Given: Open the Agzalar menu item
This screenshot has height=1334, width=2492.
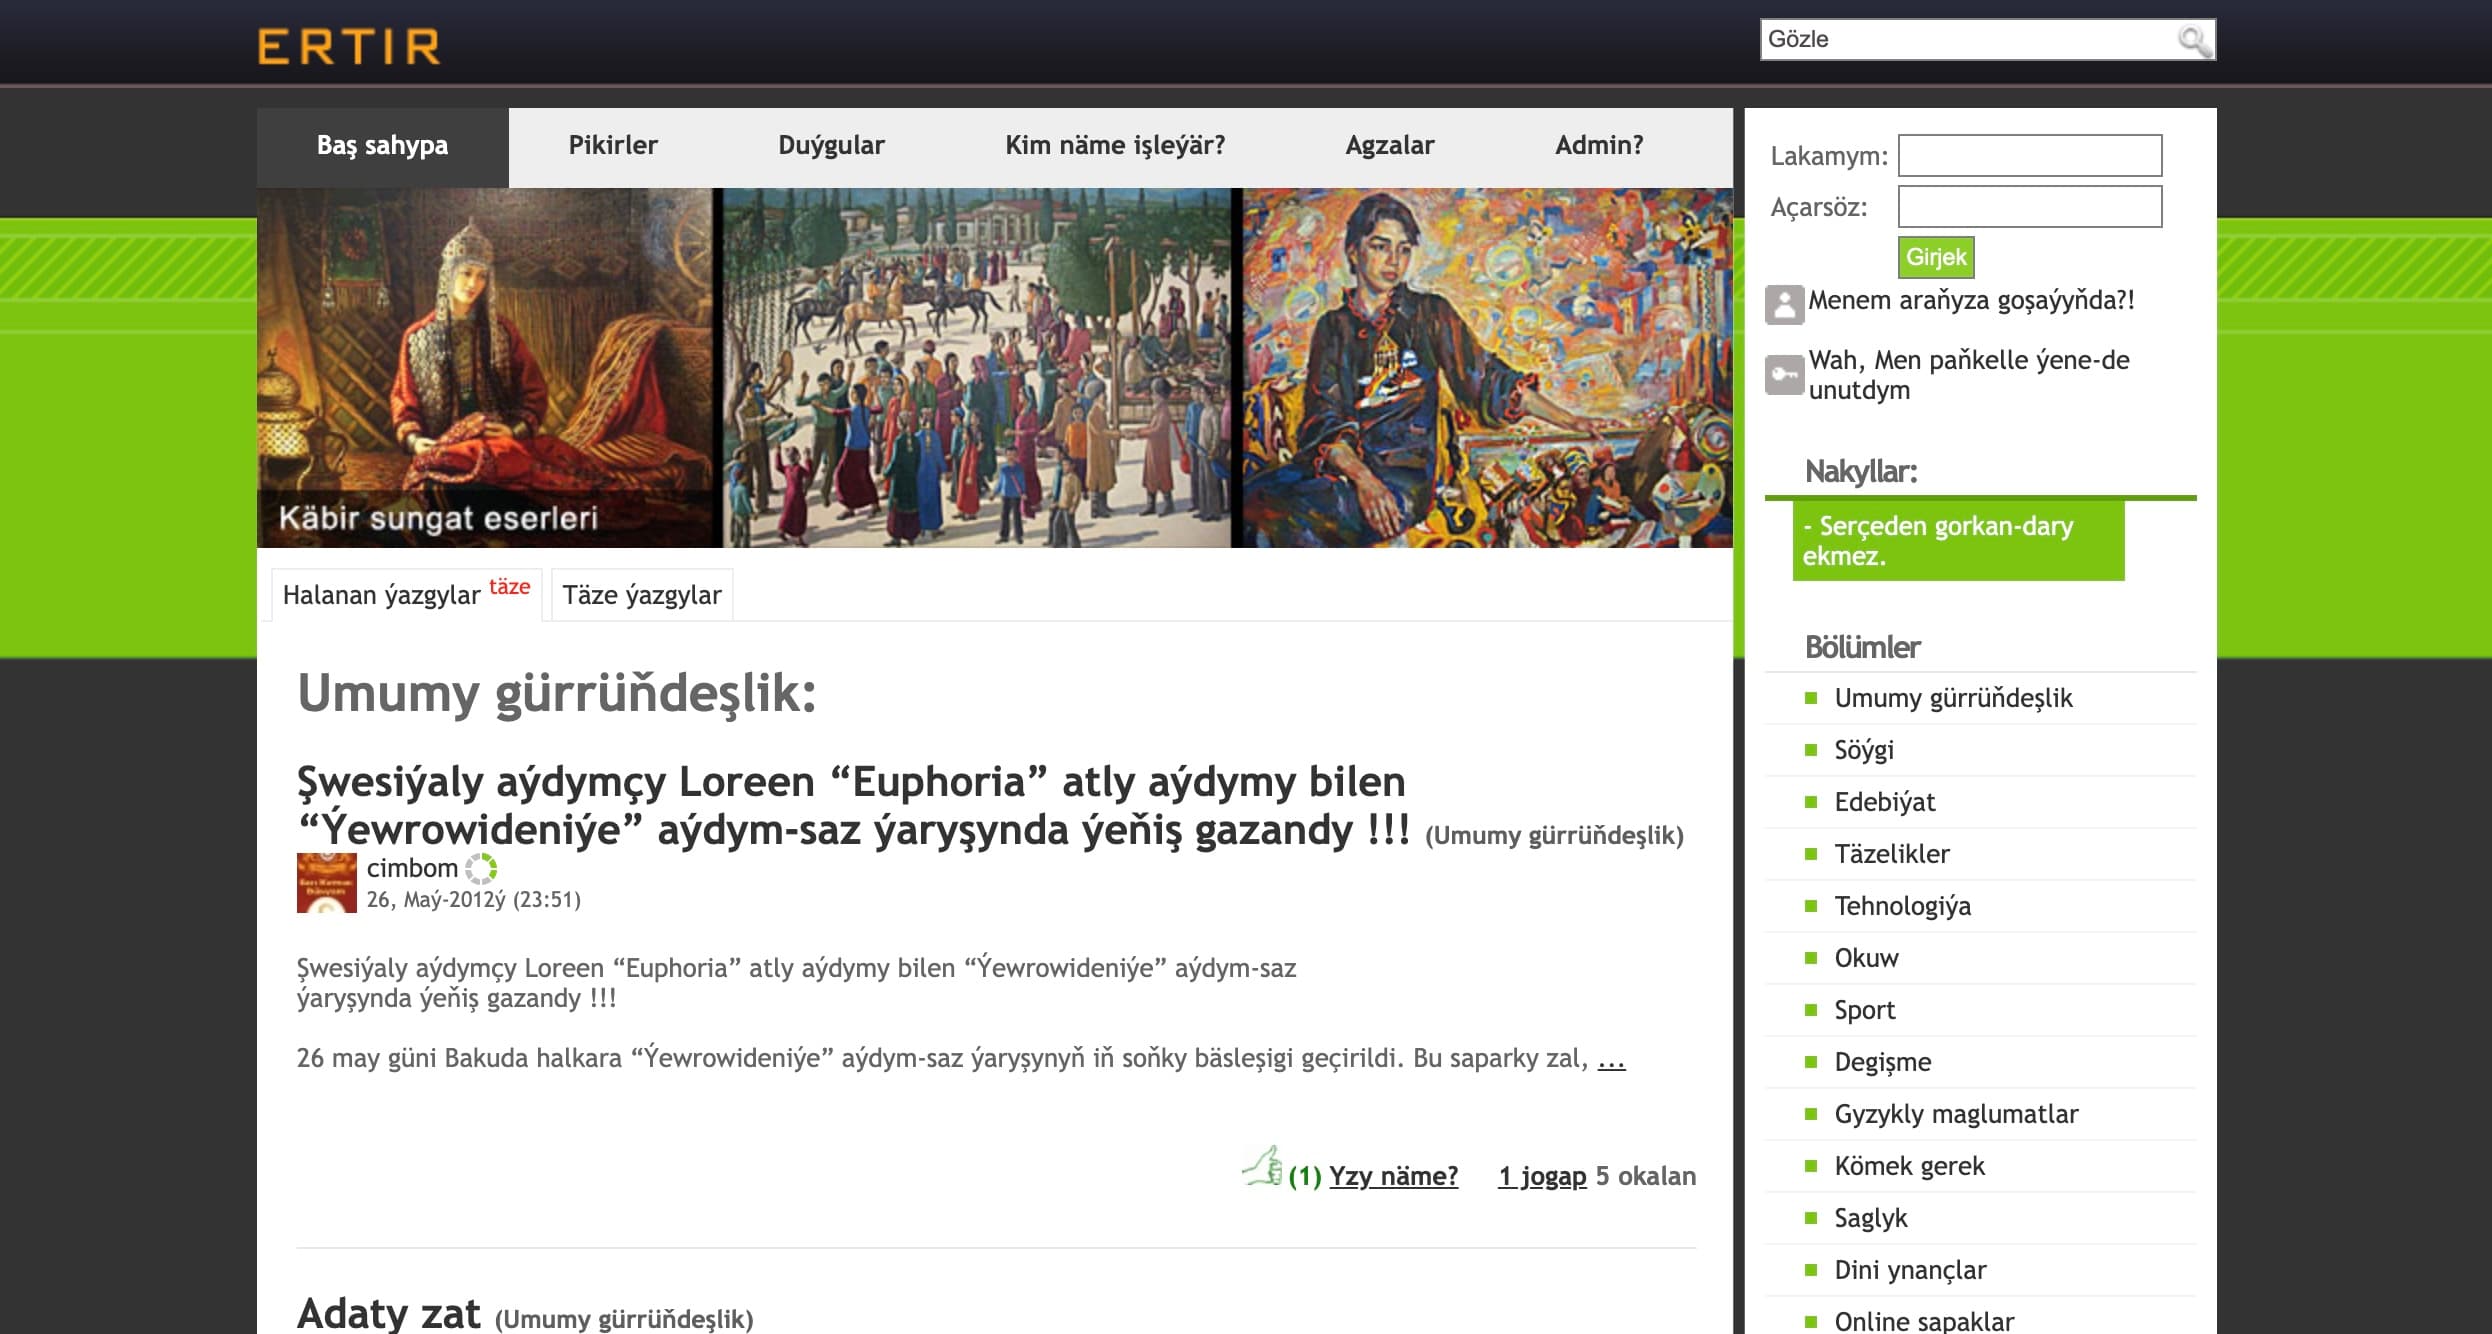Looking at the screenshot, I should click(x=1389, y=146).
